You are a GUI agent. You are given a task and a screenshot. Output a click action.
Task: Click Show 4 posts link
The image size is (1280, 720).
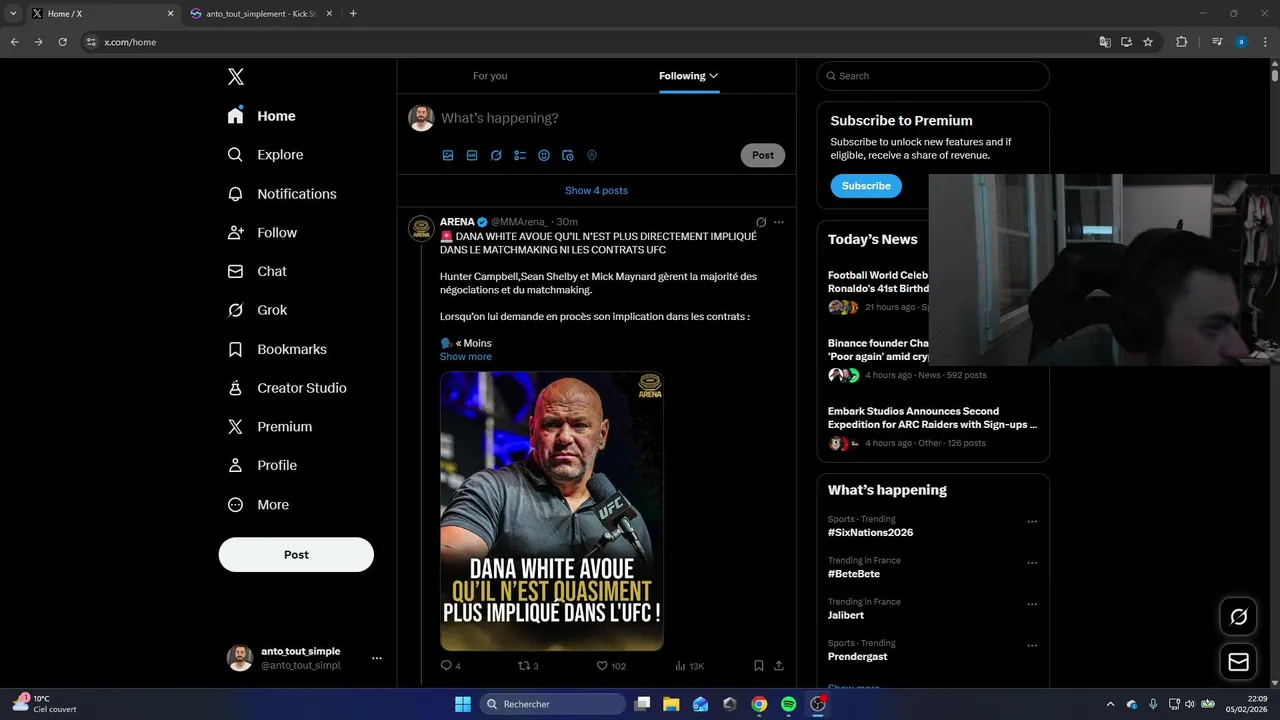[596, 190]
